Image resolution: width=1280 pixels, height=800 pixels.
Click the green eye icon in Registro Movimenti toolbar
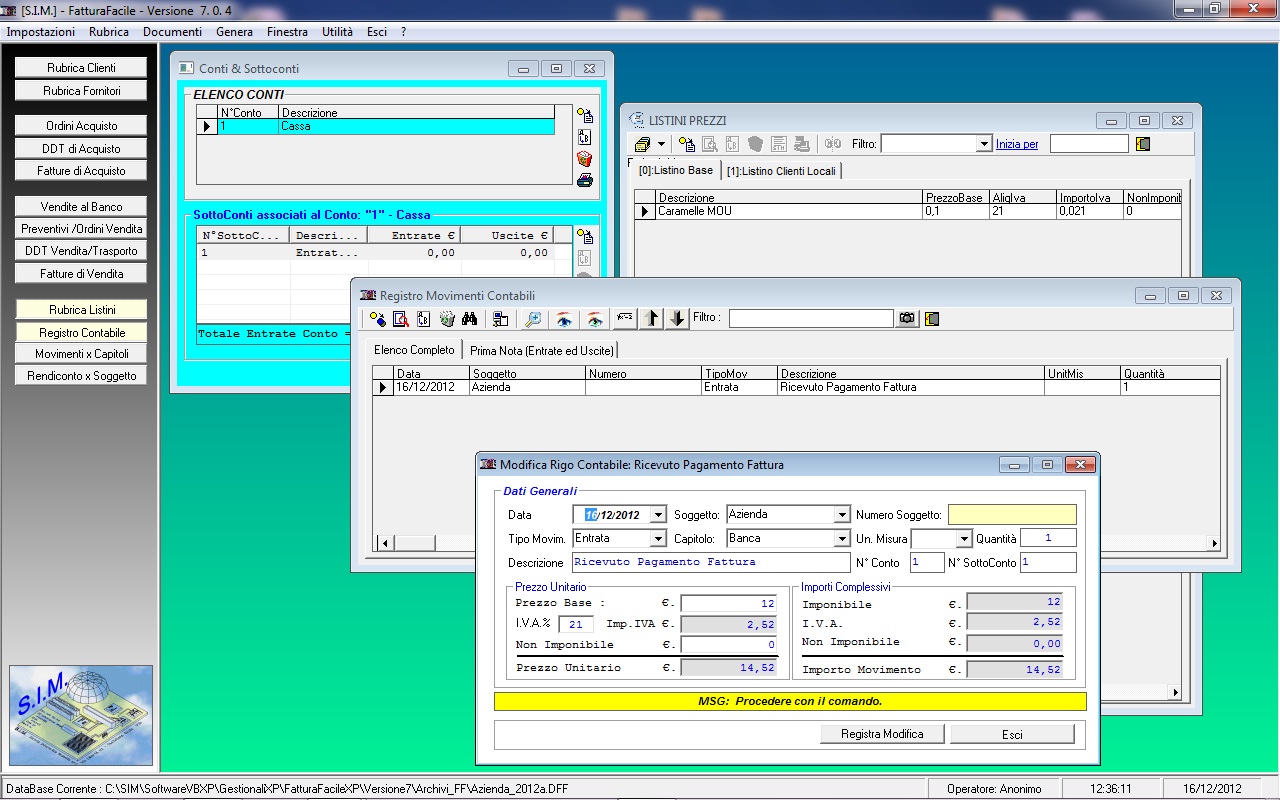point(595,319)
